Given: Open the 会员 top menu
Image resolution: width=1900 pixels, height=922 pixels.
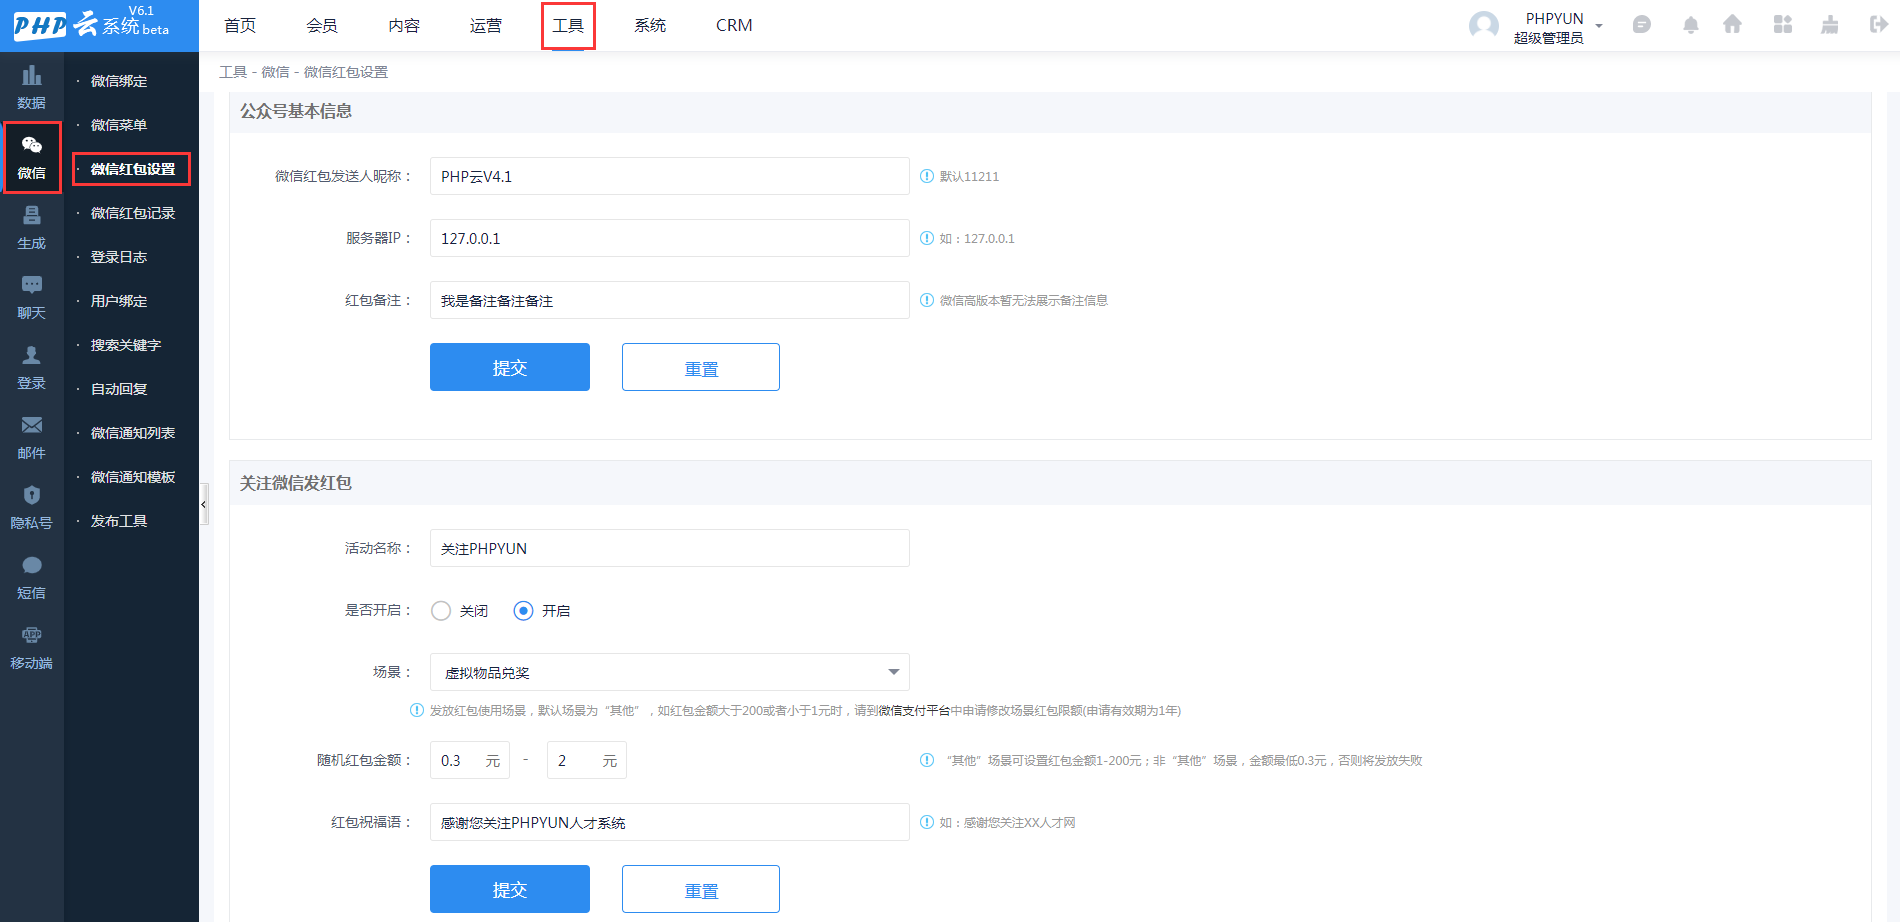Looking at the screenshot, I should 322,26.
